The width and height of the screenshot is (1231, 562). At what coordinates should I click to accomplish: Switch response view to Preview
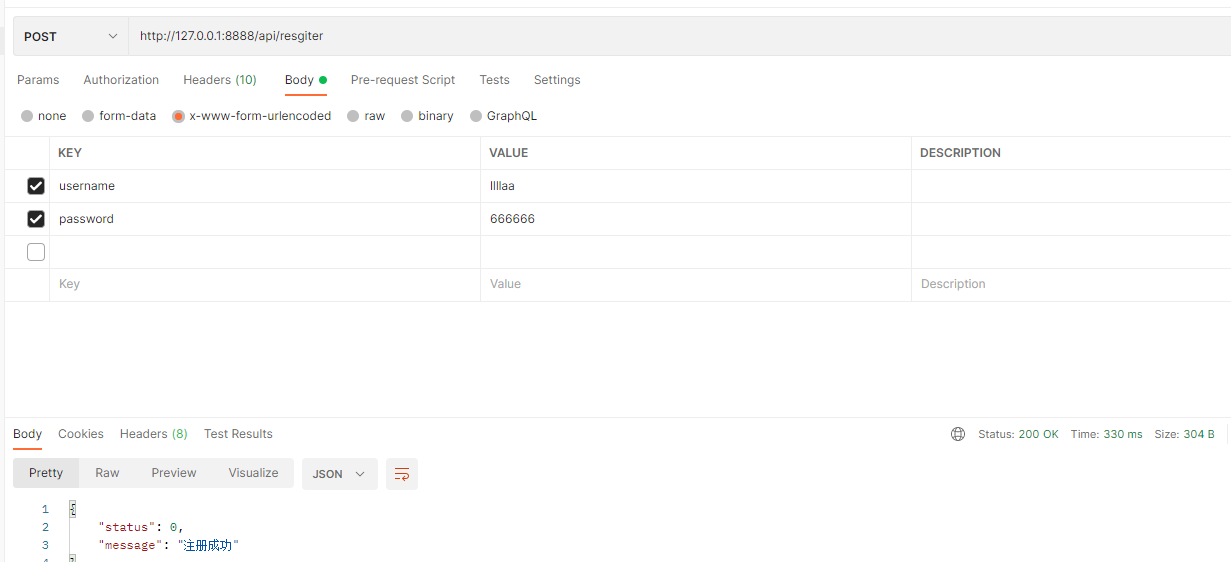pyautogui.click(x=174, y=473)
